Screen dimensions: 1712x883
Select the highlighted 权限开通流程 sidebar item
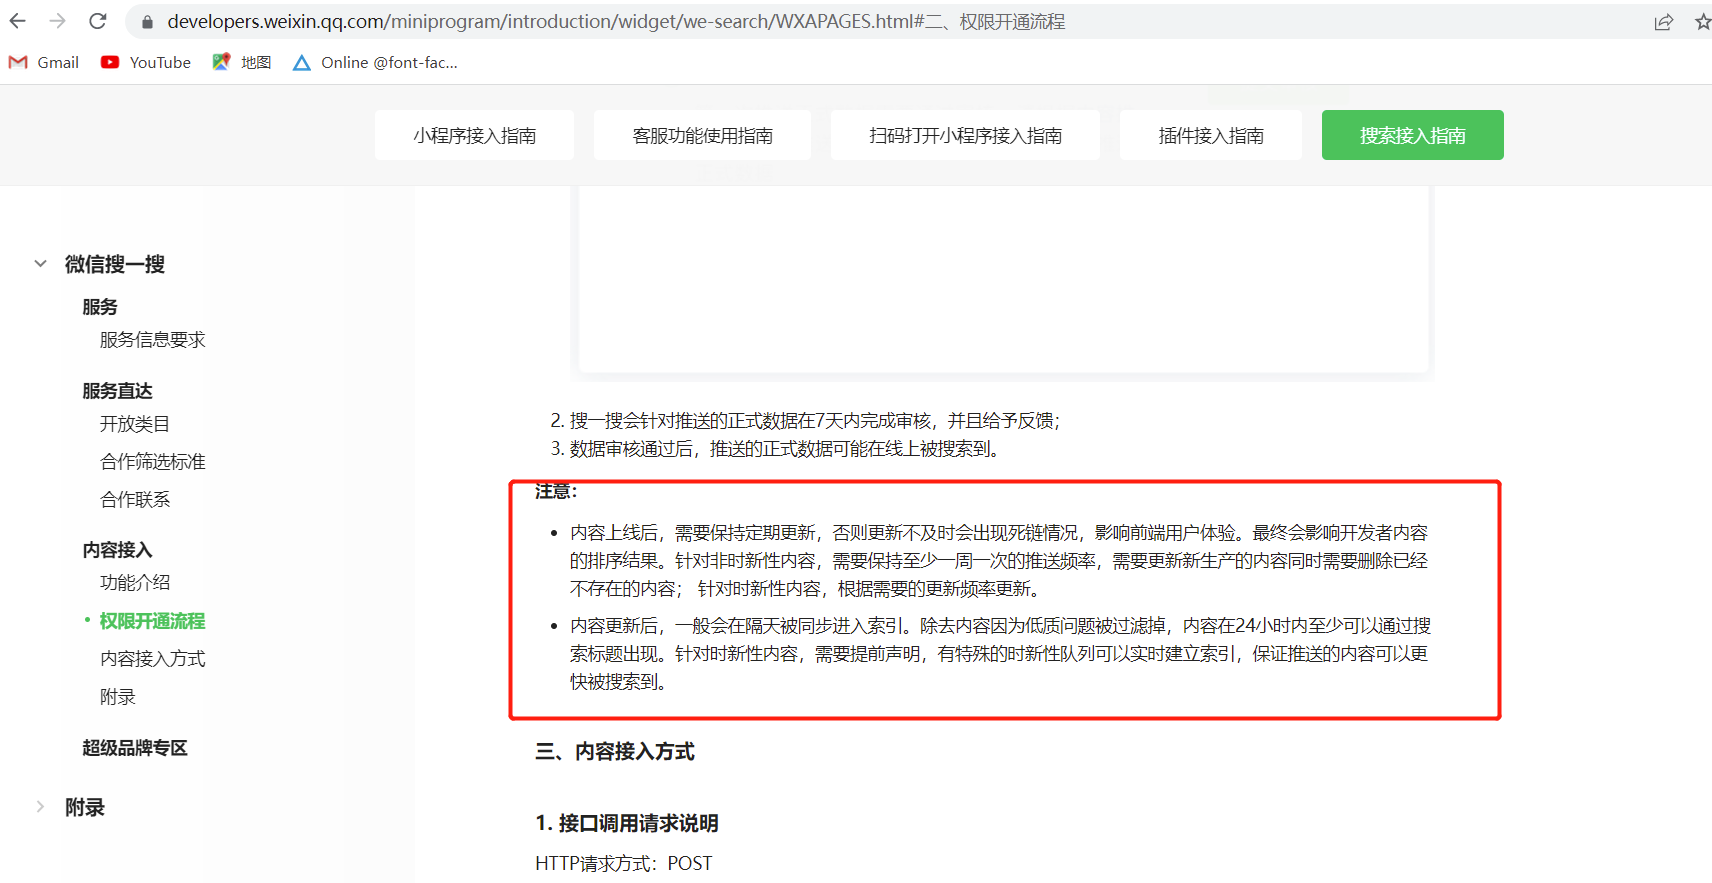tap(152, 621)
